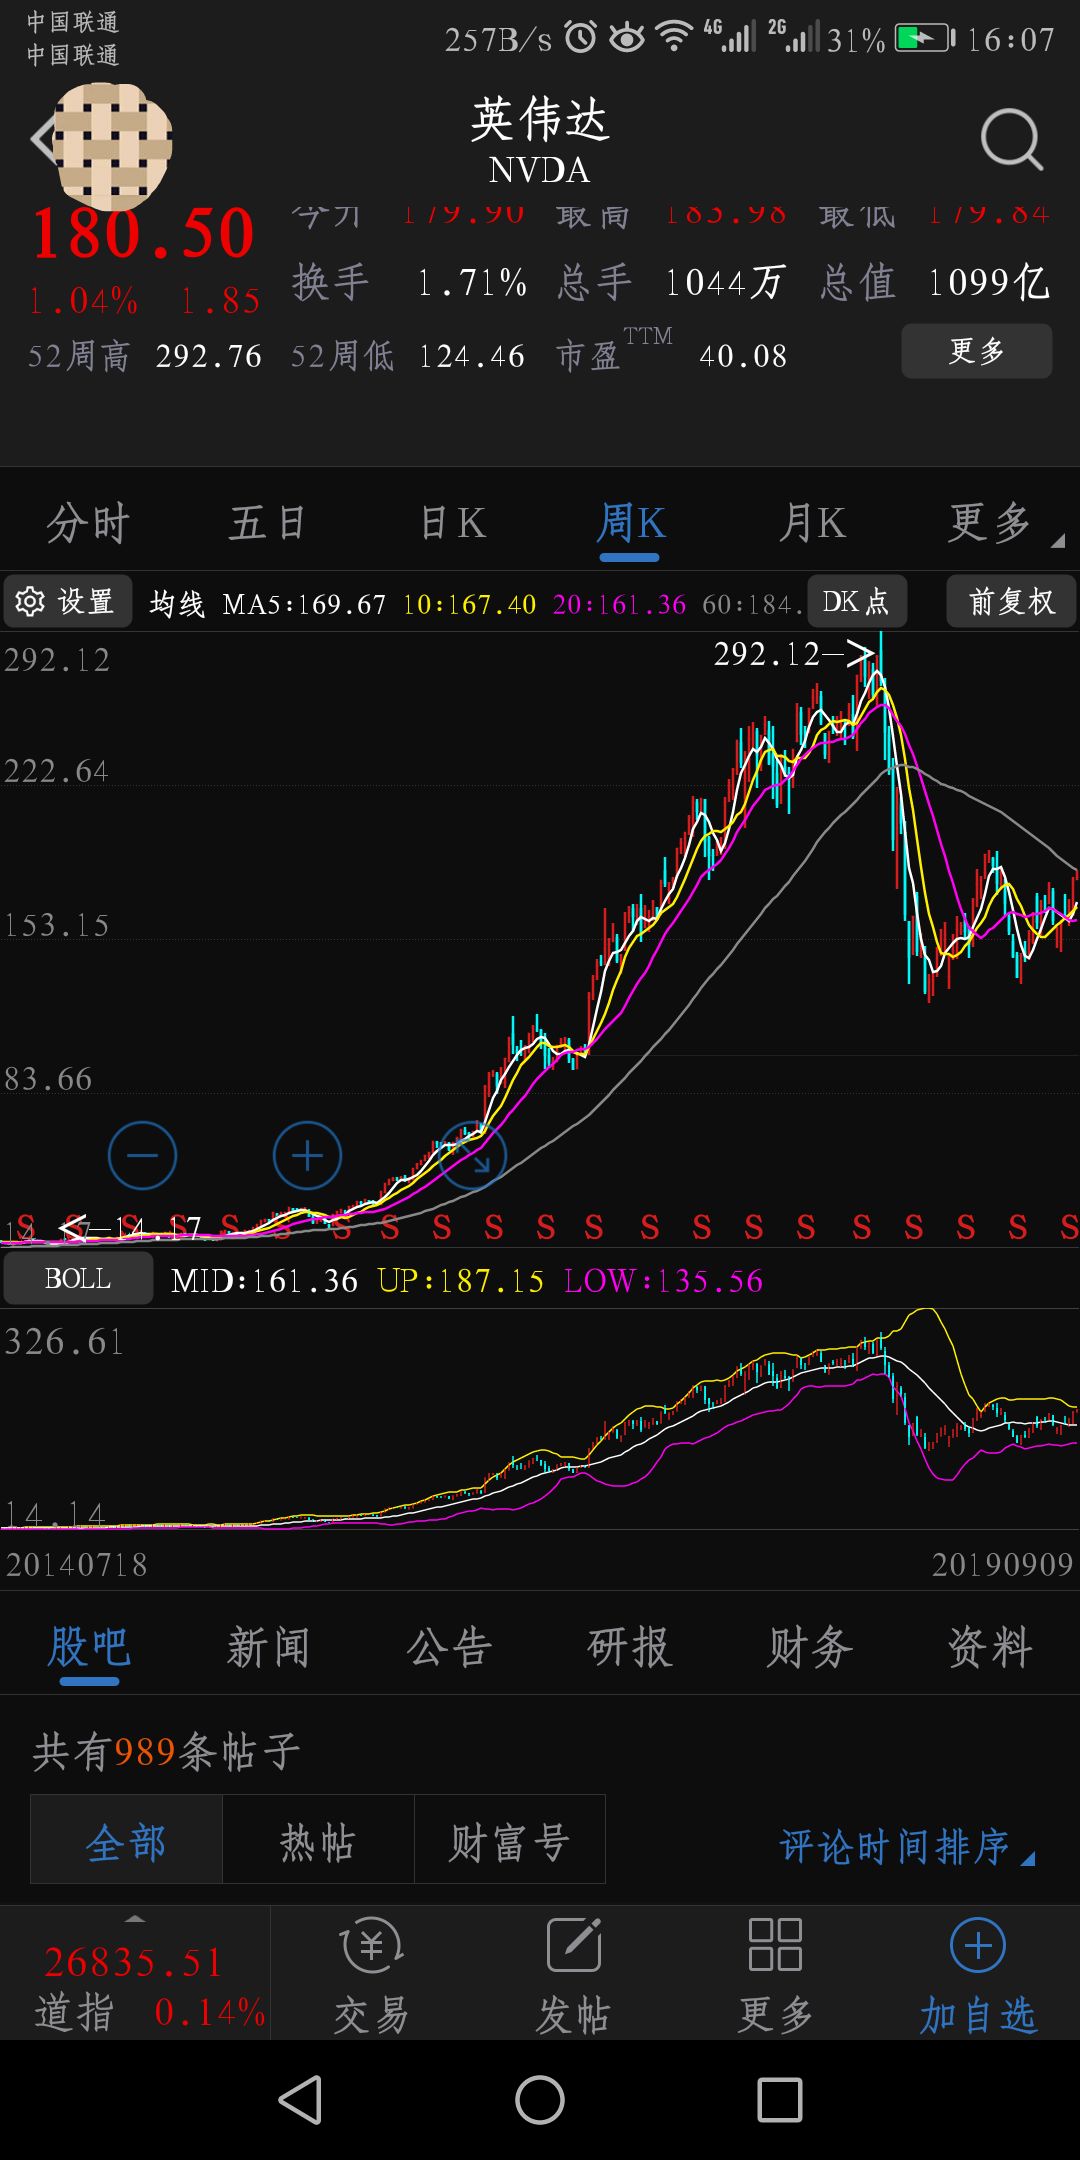Tap Android recent apps button

[780, 2100]
